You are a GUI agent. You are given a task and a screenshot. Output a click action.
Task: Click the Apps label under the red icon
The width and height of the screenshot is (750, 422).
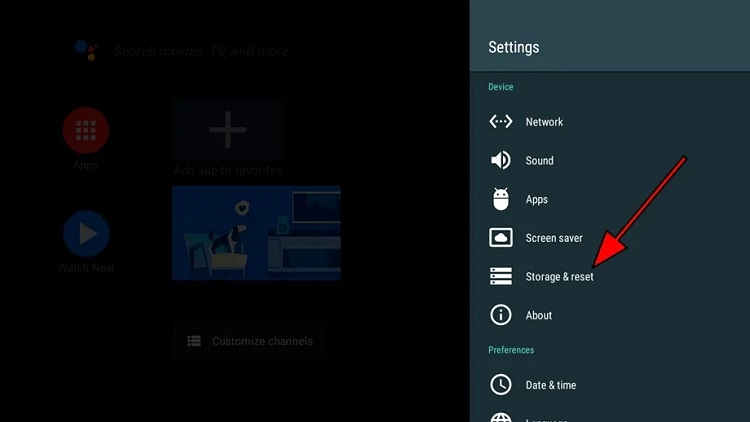(86, 165)
